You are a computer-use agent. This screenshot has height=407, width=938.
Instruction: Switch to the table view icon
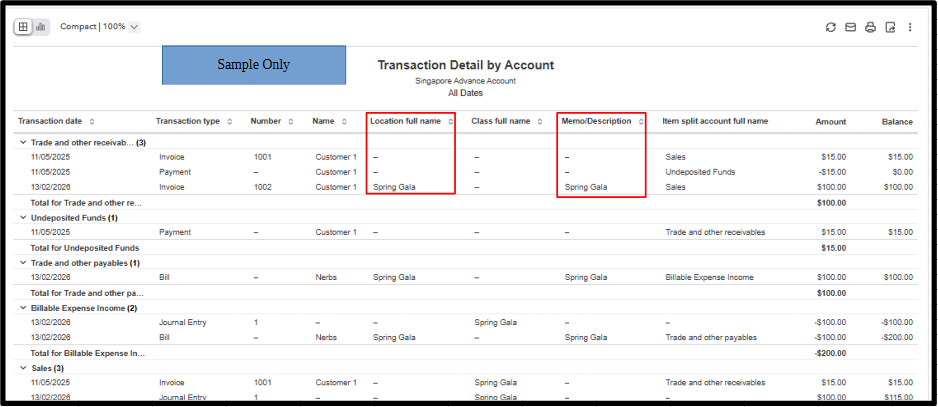23,27
